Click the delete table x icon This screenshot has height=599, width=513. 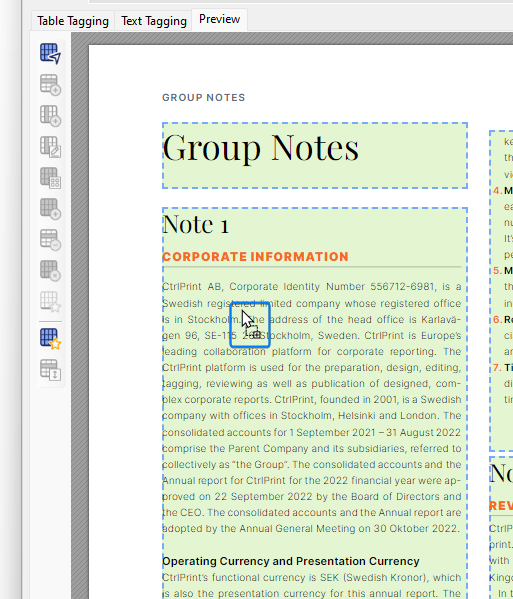[x=50, y=270]
